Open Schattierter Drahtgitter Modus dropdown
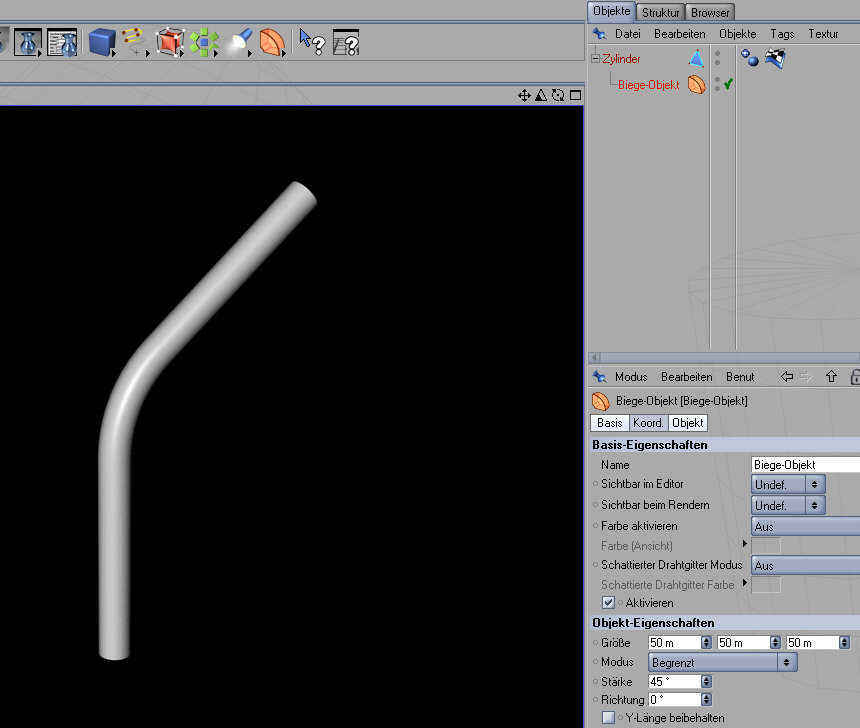 [806, 566]
